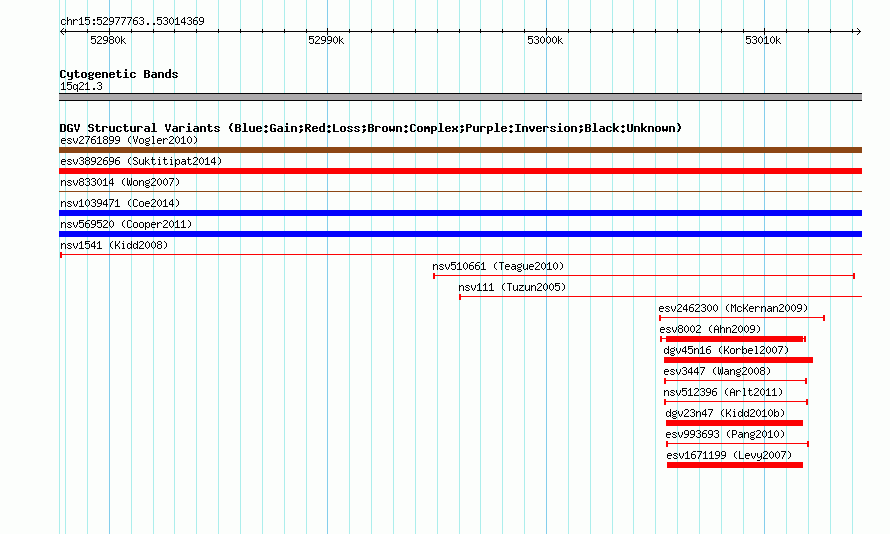Click the left arrow at ruler start

[x=62, y=31]
